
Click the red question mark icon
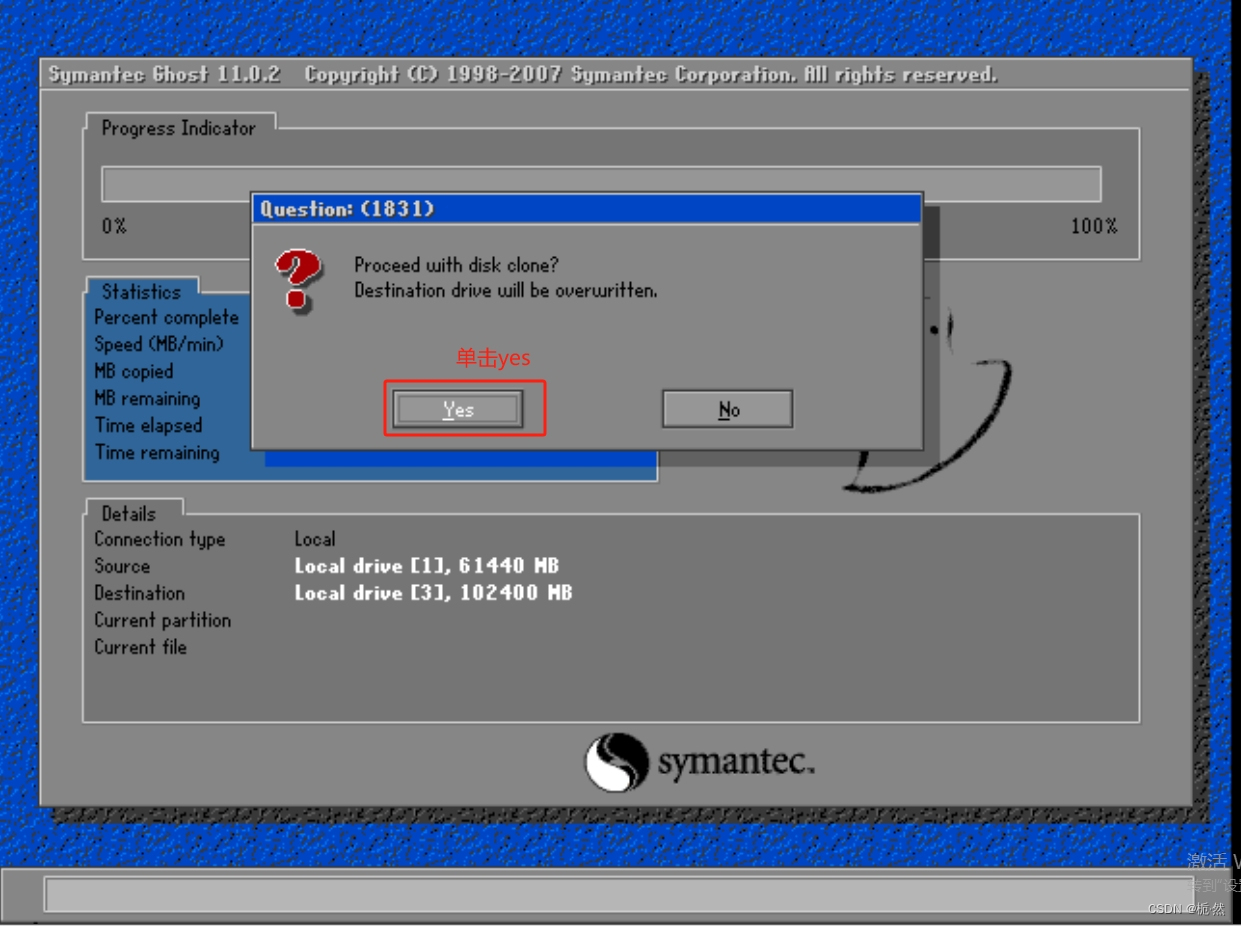point(298,280)
